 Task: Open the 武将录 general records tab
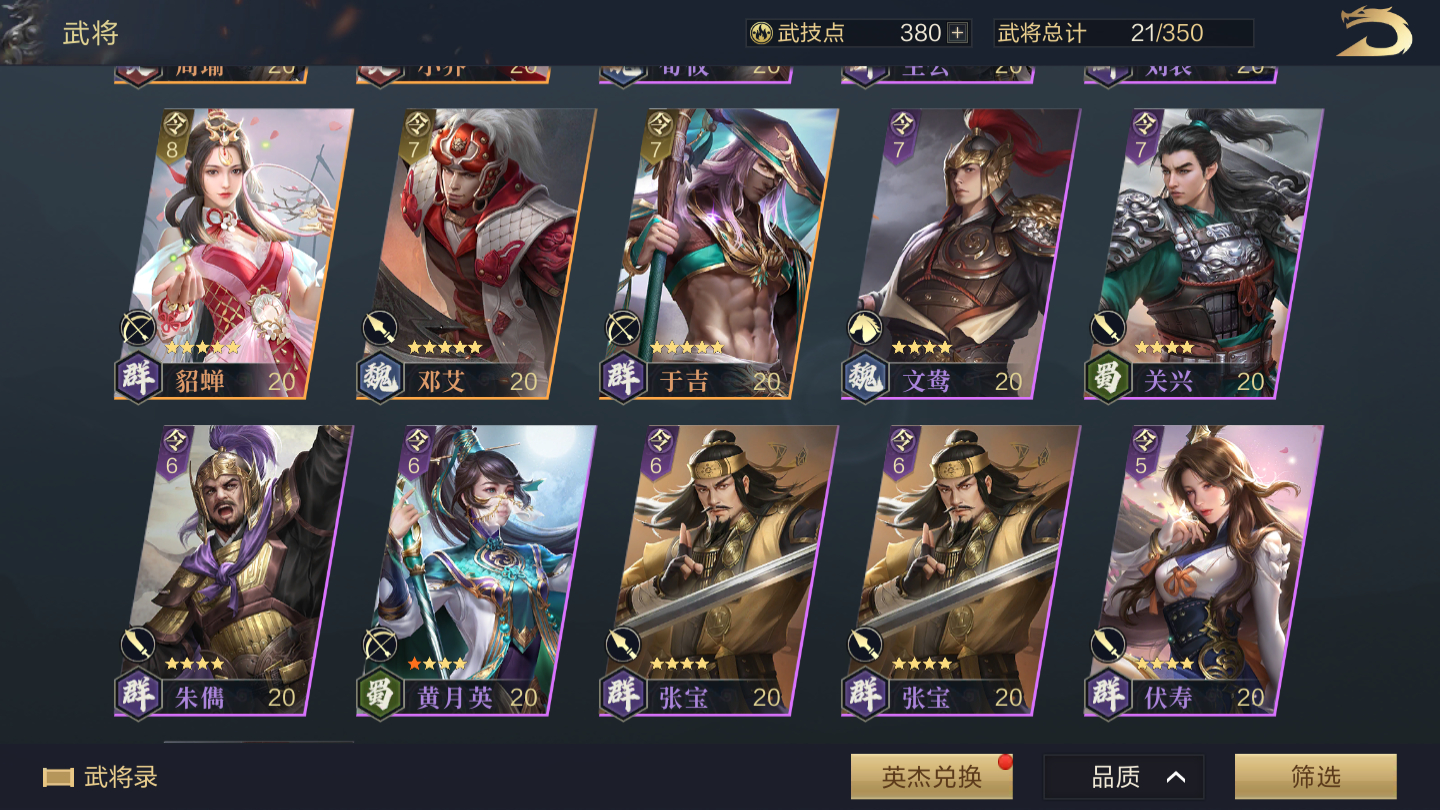coord(100,777)
